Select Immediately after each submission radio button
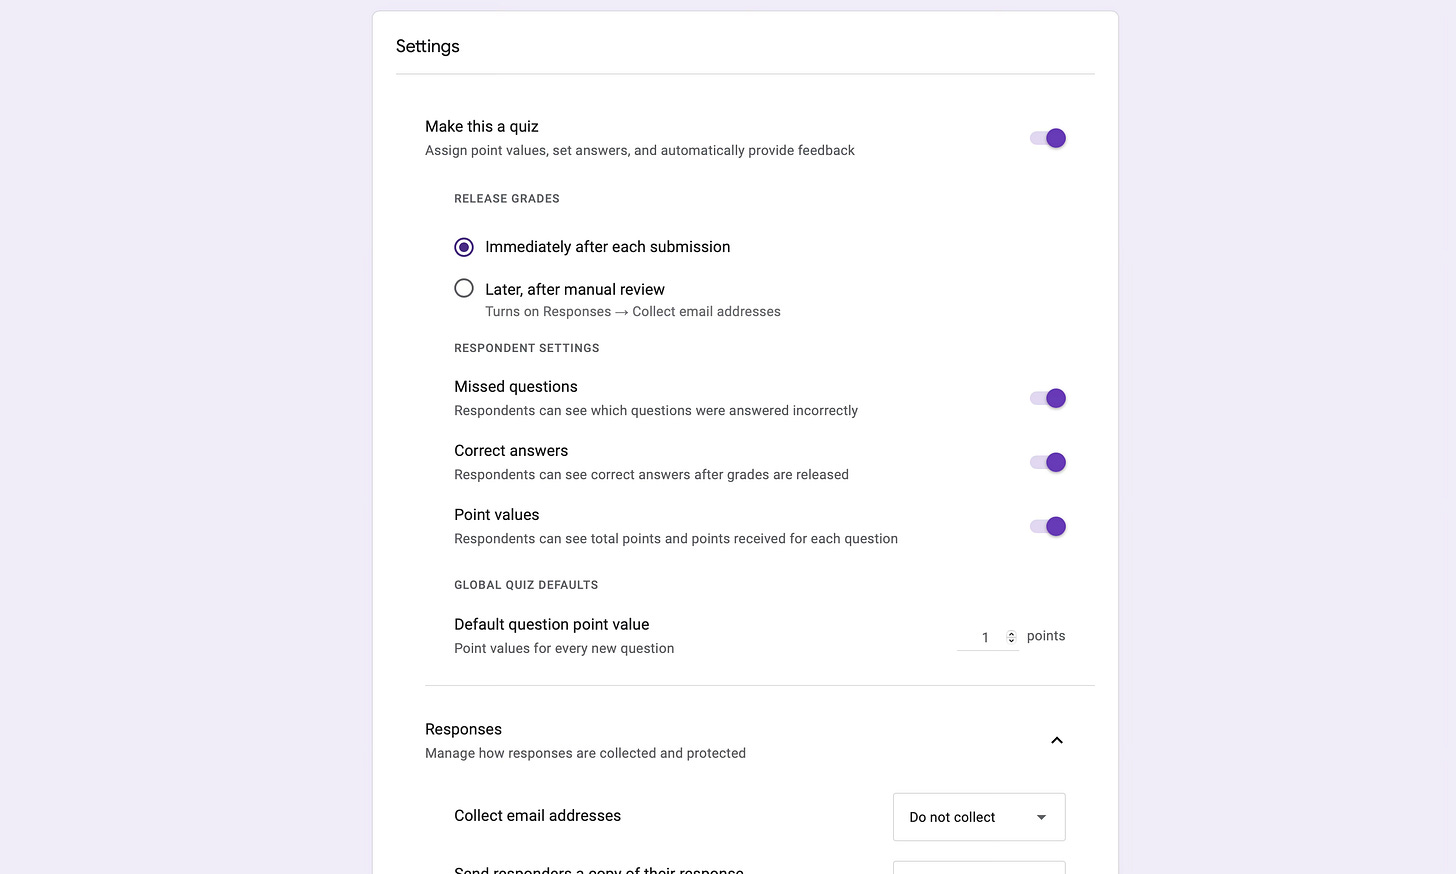This screenshot has width=1456, height=874. 464,247
